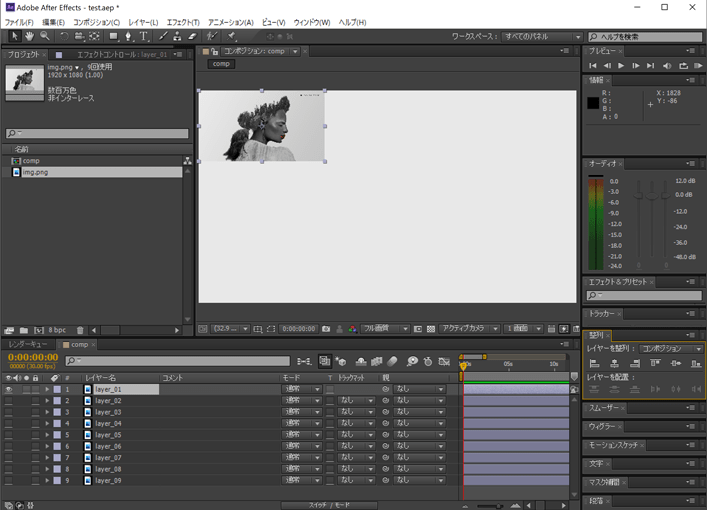The width and height of the screenshot is (707, 510).
Task: Align layers to left edge
Action: pos(595,363)
